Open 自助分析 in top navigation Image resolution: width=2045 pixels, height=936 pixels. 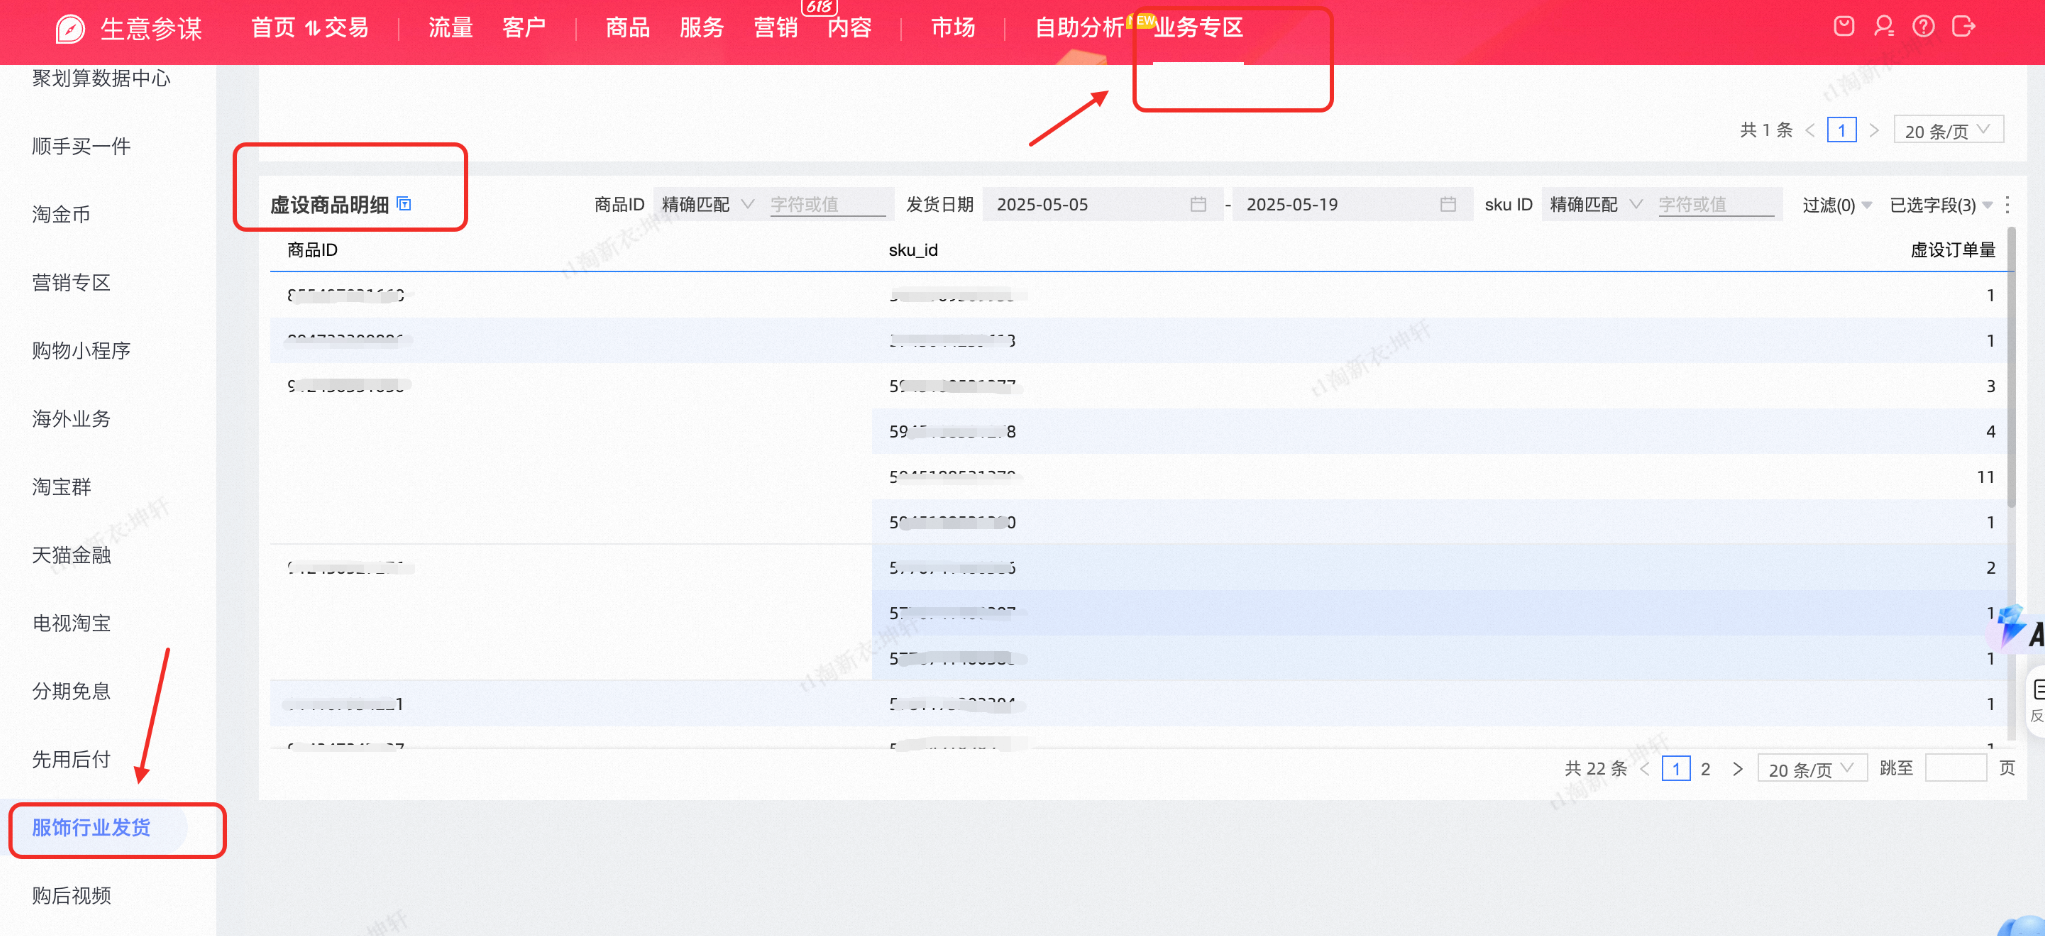(x=1080, y=28)
